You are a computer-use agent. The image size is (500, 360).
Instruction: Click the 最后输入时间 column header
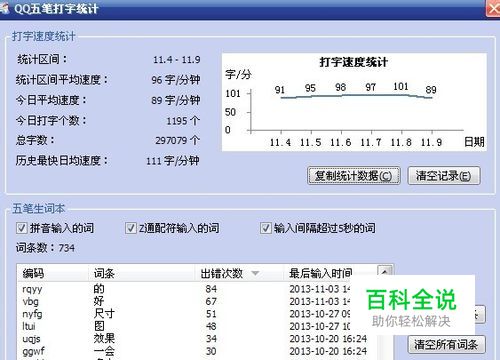(319, 273)
